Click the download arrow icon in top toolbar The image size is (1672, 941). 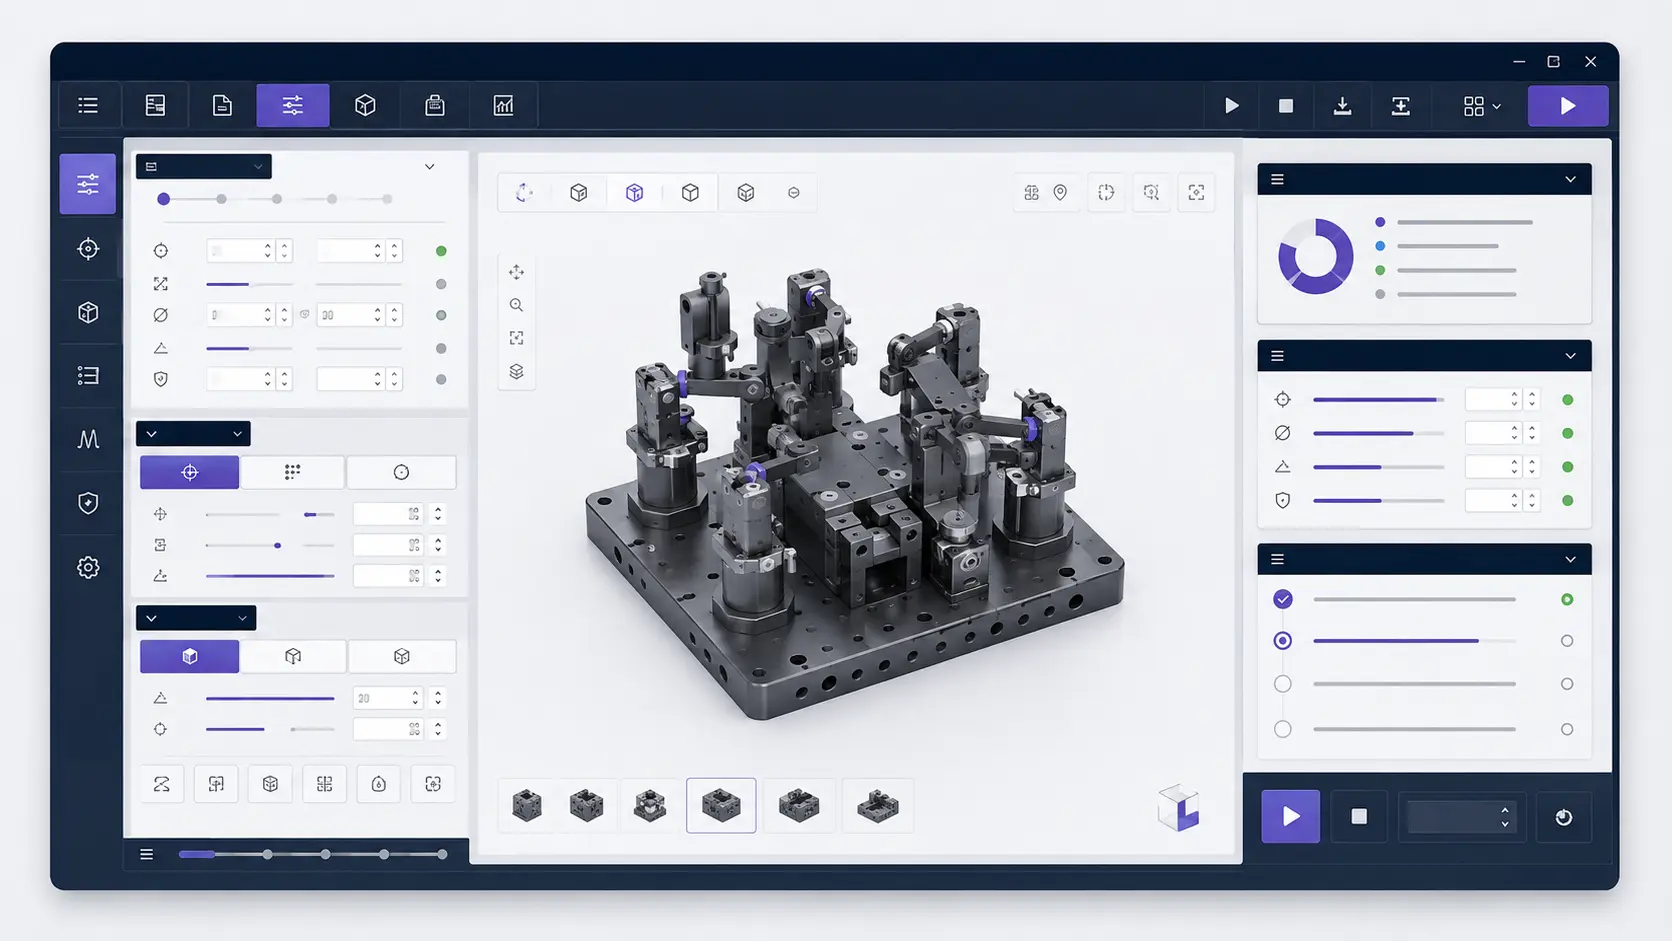click(1342, 106)
